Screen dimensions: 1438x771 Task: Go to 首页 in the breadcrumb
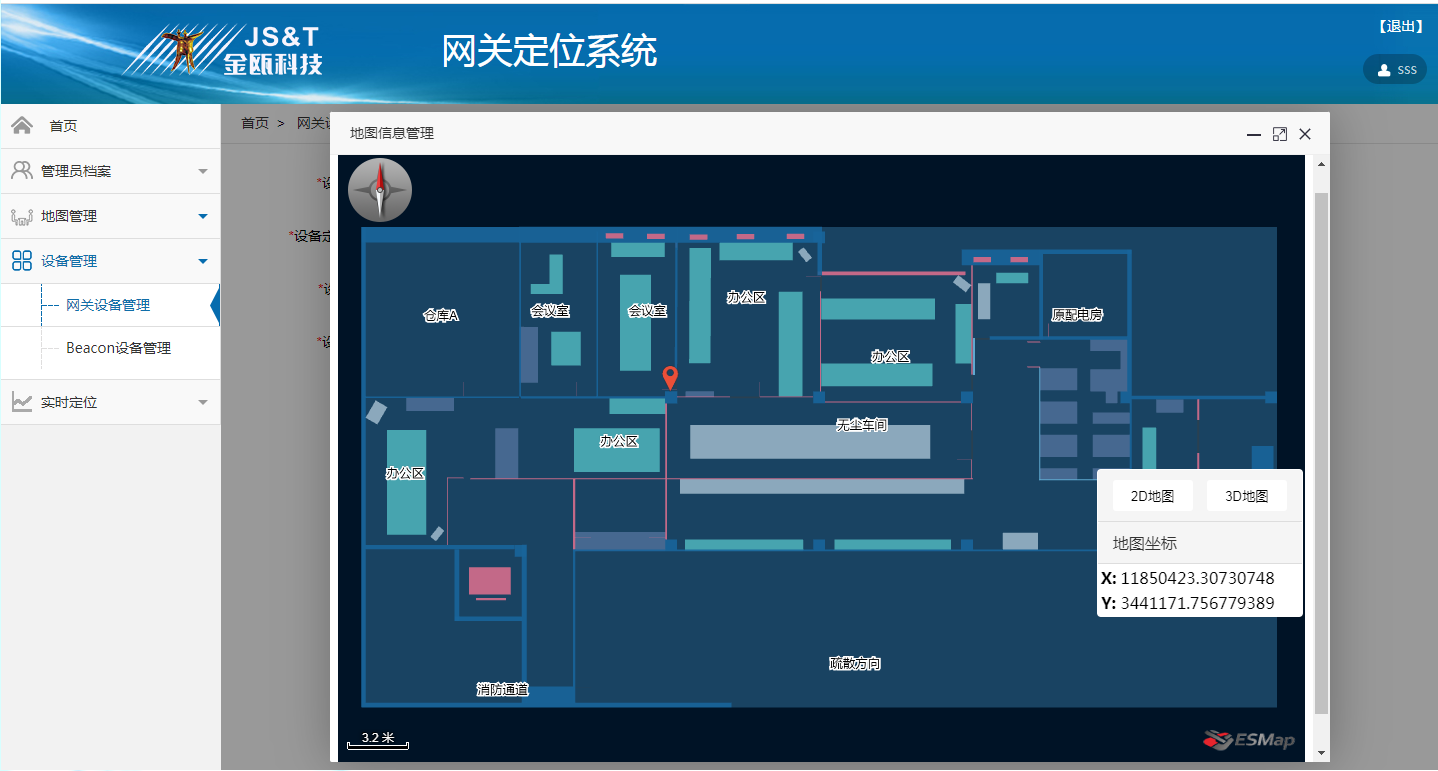click(255, 123)
